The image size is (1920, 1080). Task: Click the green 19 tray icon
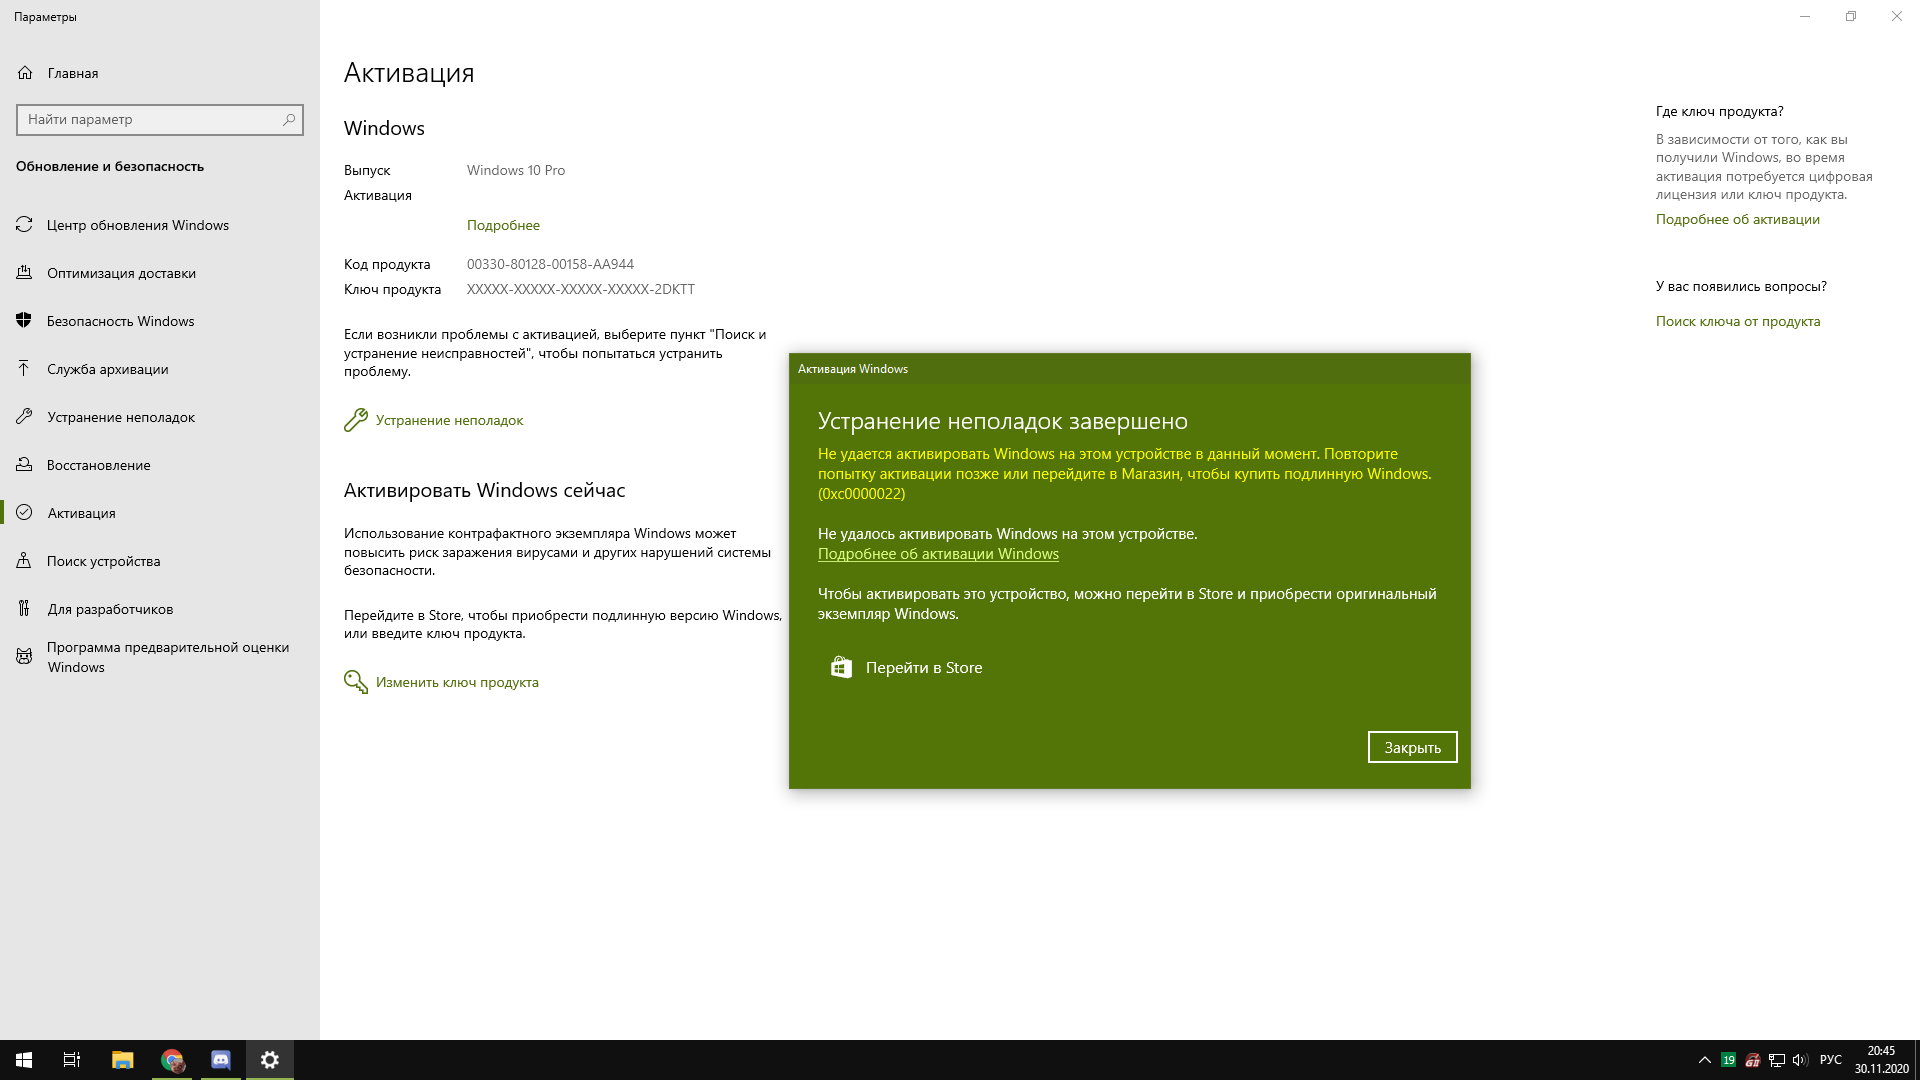(1728, 1060)
